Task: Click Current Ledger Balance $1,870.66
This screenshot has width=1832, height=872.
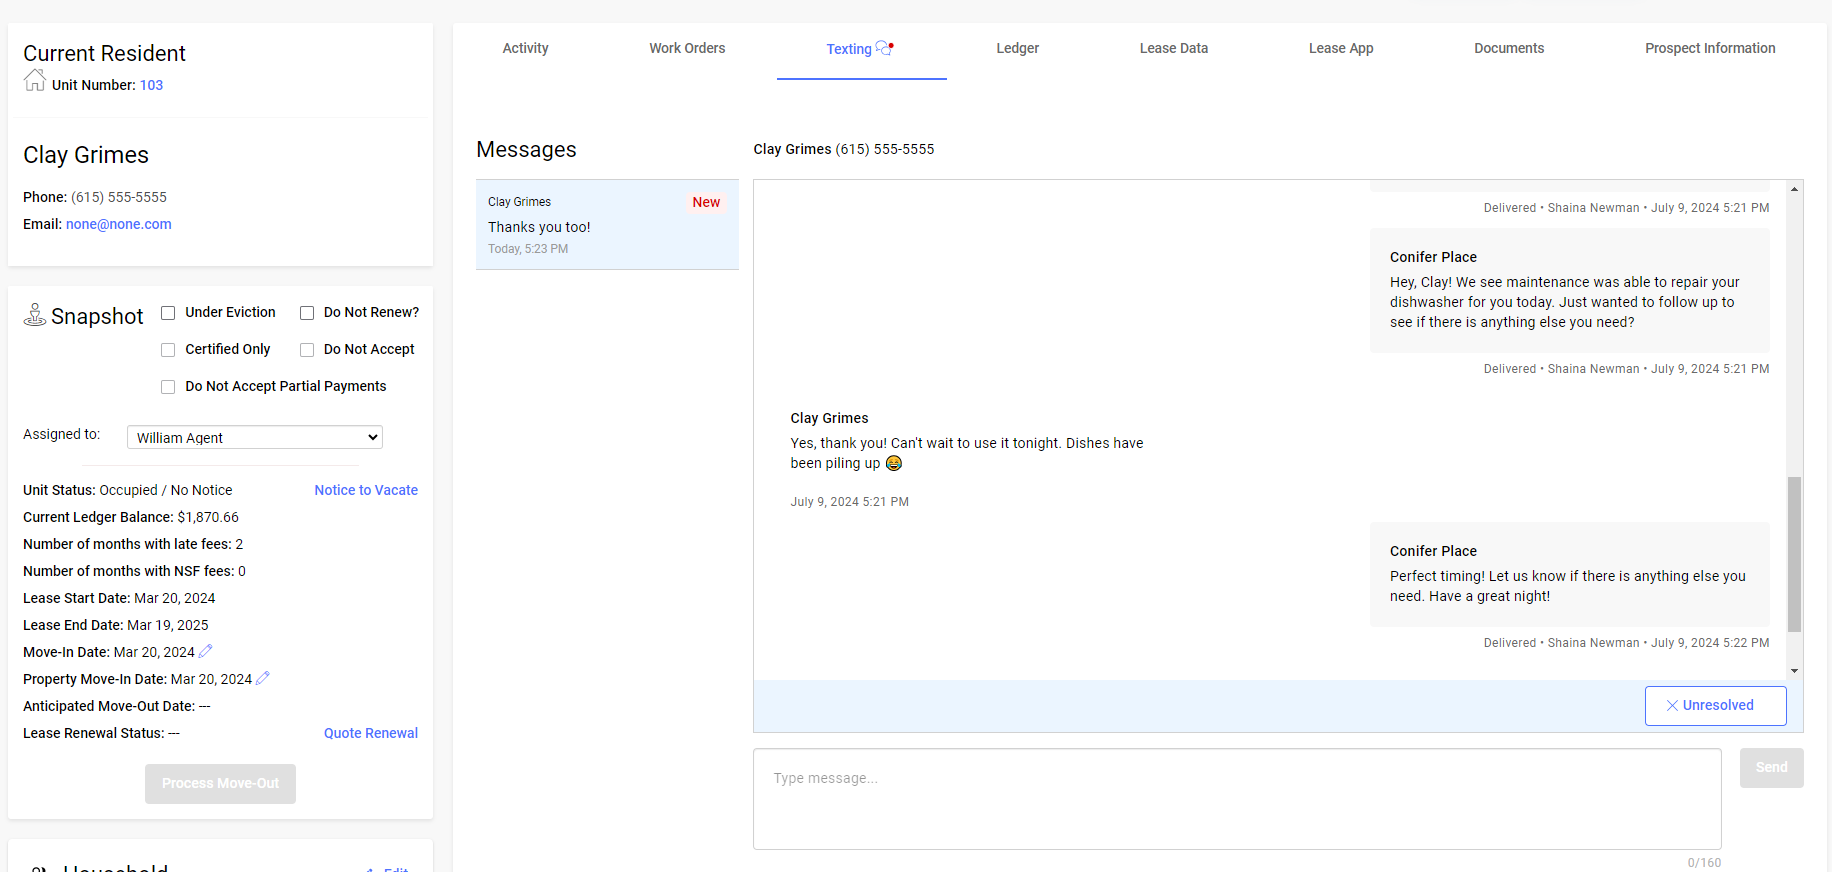Action: [x=131, y=517]
